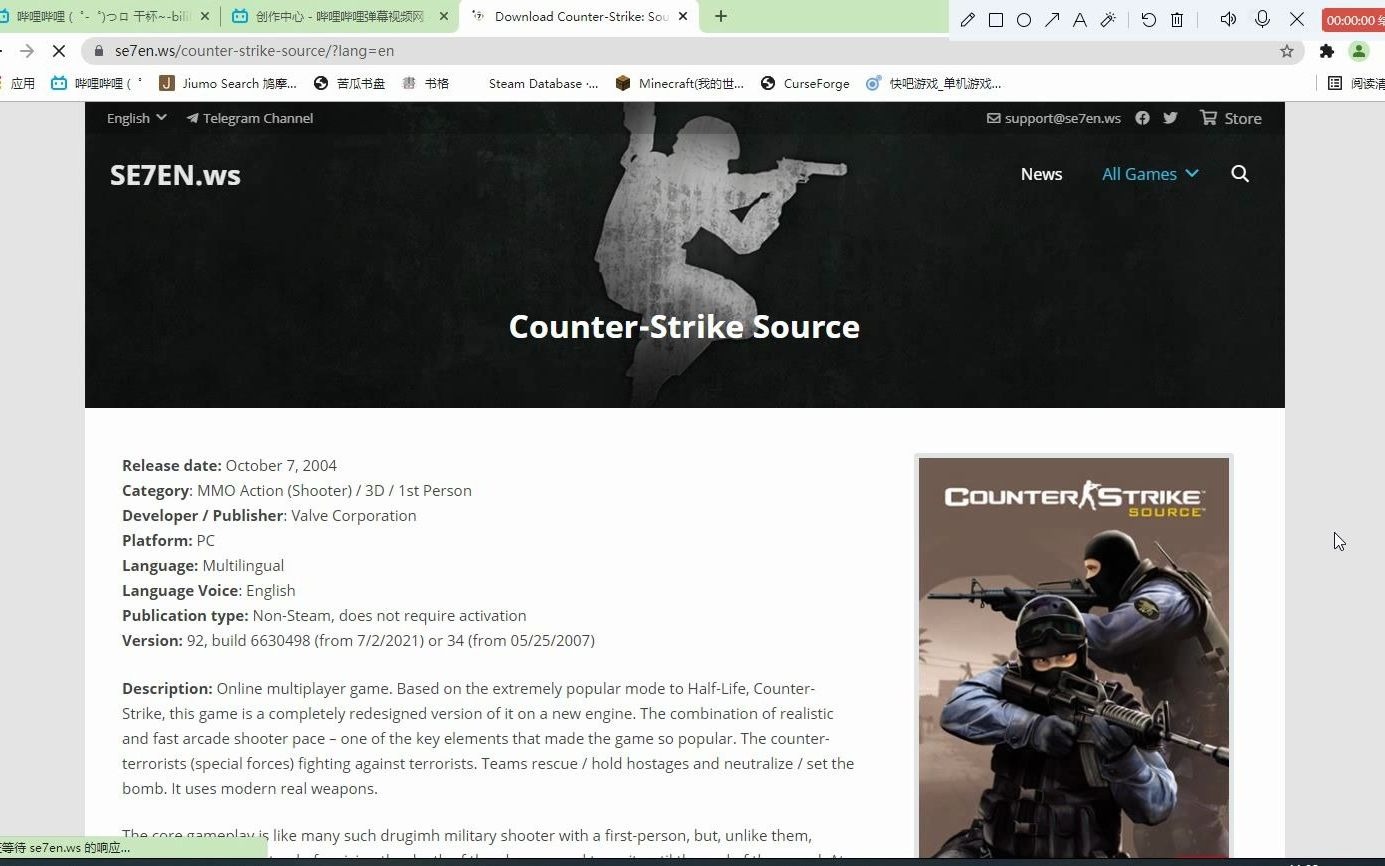Close the recorder annotation toolbar
The image size is (1385, 866).
tap(1297, 19)
